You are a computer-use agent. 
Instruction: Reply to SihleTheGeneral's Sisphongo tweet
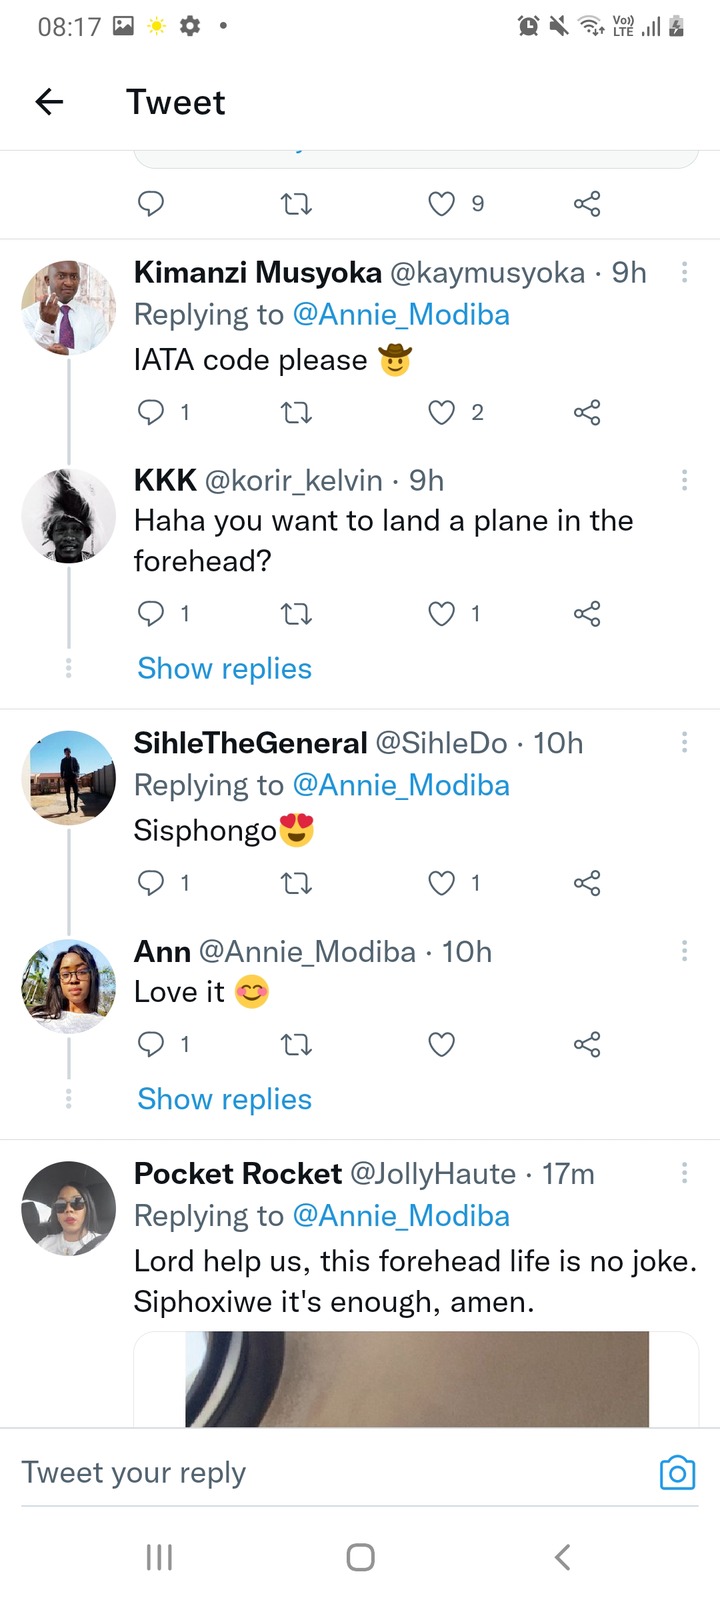151,883
